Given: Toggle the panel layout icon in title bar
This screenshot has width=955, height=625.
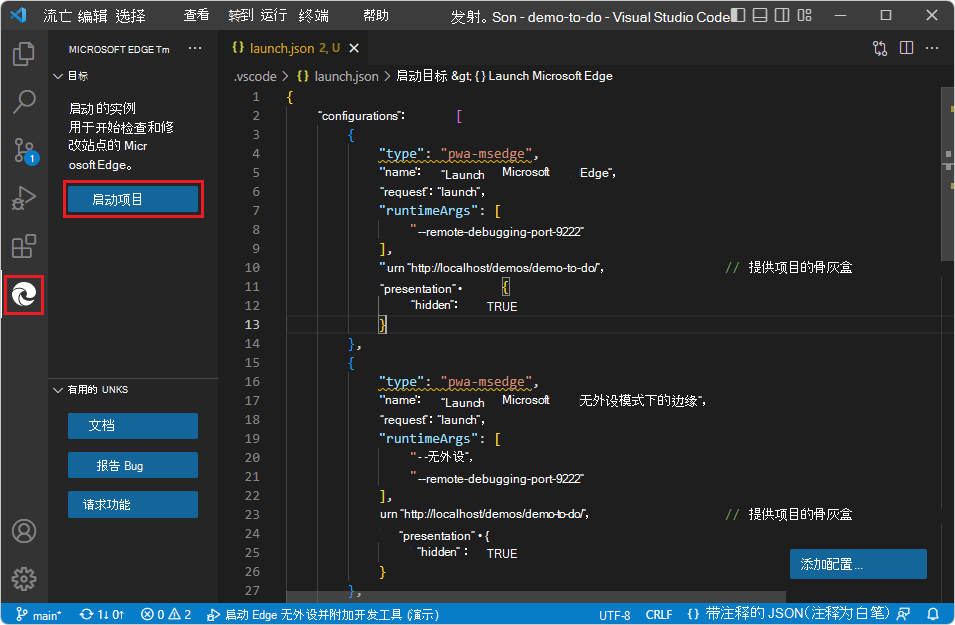Looking at the screenshot, I should pos(761,16).
